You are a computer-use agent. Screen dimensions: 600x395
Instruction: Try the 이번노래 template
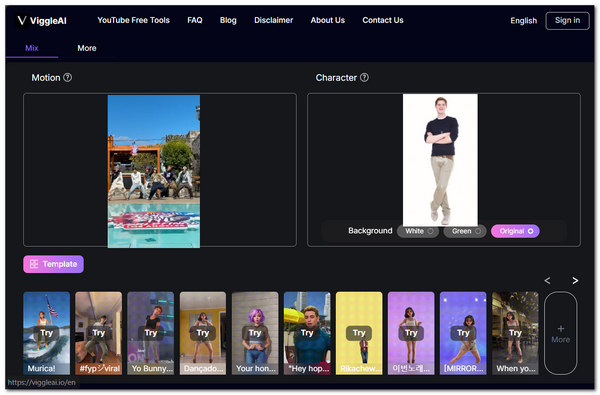click(x=411, y=333)
